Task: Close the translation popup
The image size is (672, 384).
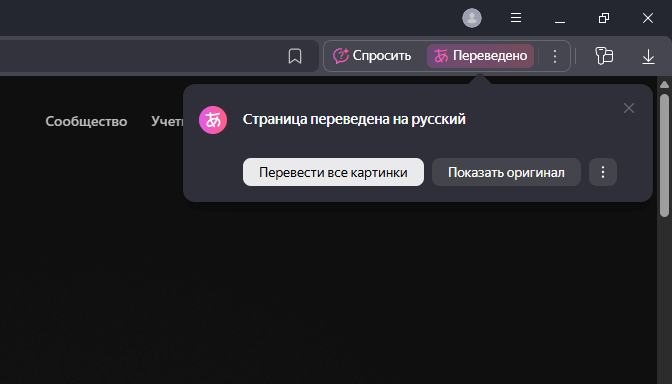Action: [x=629, y=108]
